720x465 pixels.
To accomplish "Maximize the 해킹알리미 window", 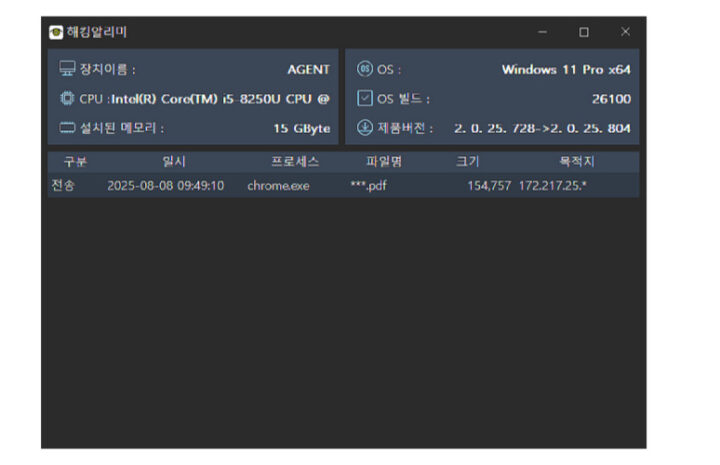I will click(x=584, y=32).
